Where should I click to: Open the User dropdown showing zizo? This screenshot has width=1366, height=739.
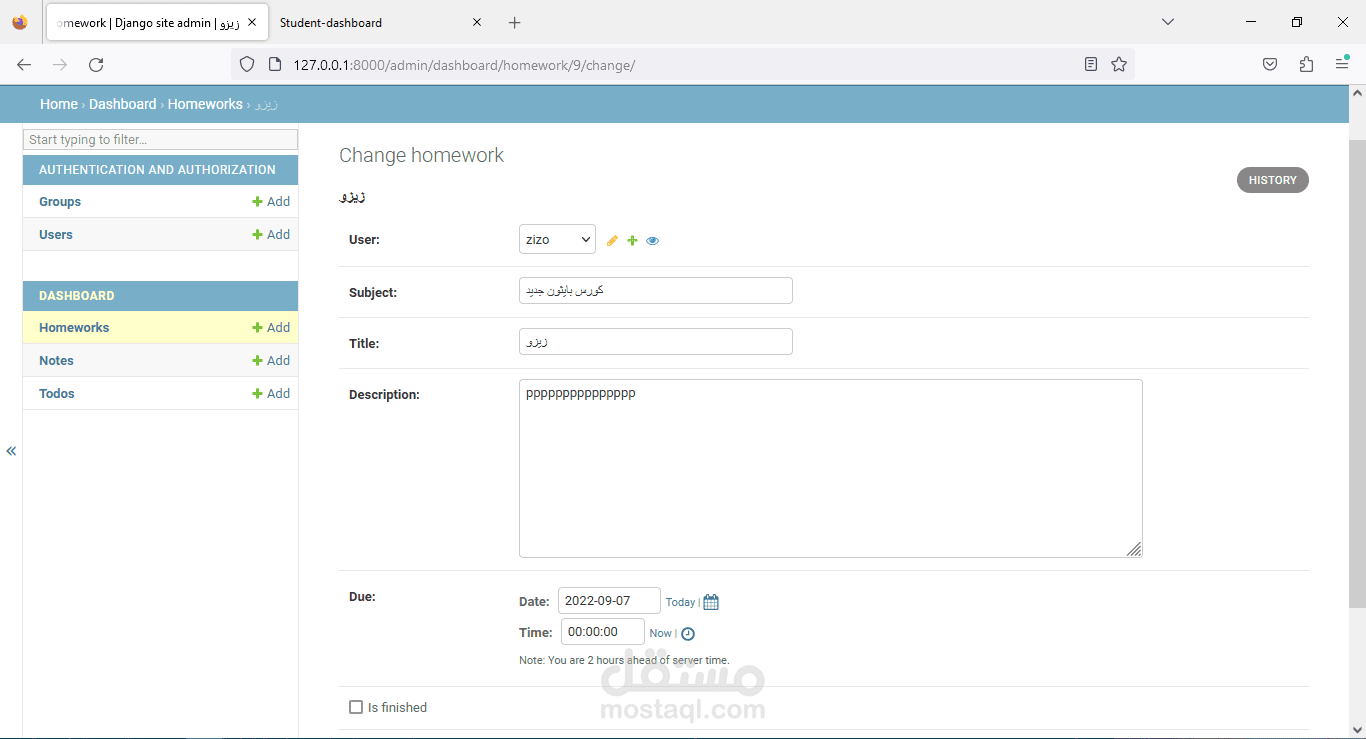557,239
